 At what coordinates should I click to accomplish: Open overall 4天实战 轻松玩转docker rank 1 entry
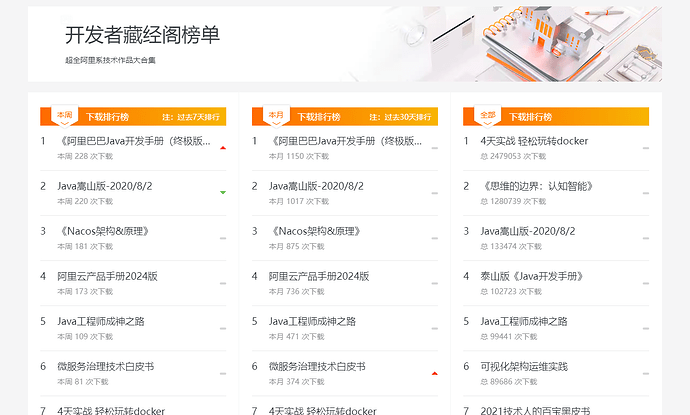click(534, 141)
